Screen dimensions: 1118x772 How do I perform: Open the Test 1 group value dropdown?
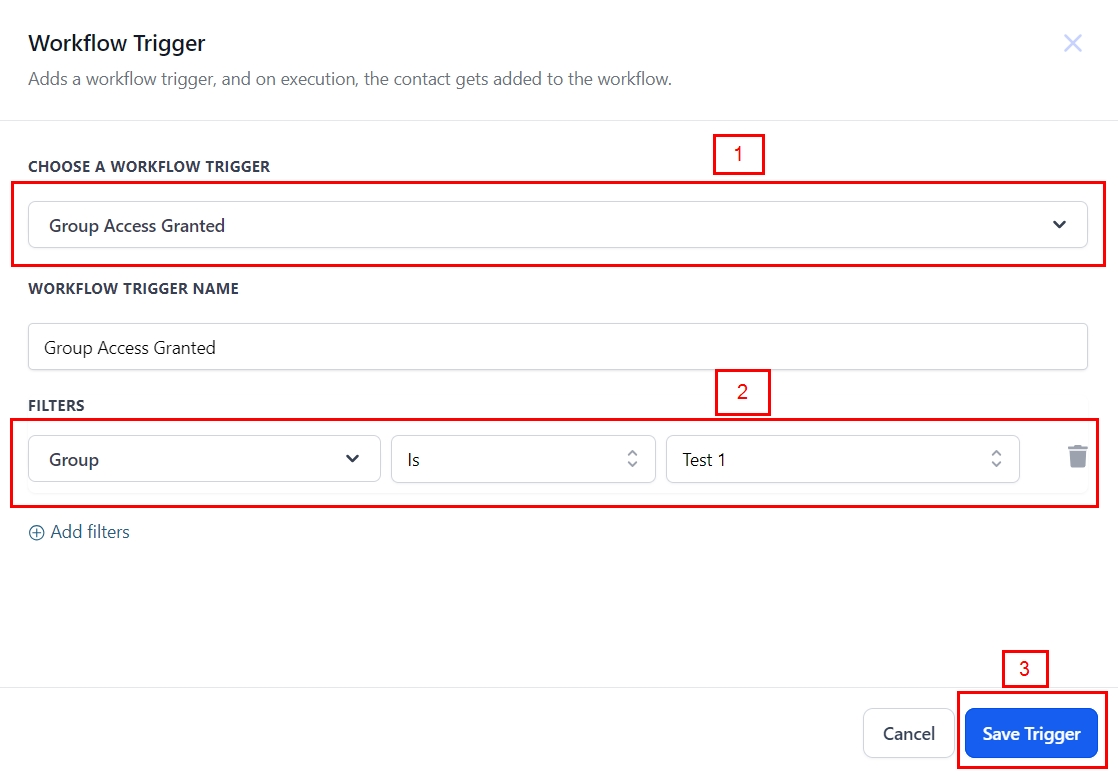click(842, 459)
